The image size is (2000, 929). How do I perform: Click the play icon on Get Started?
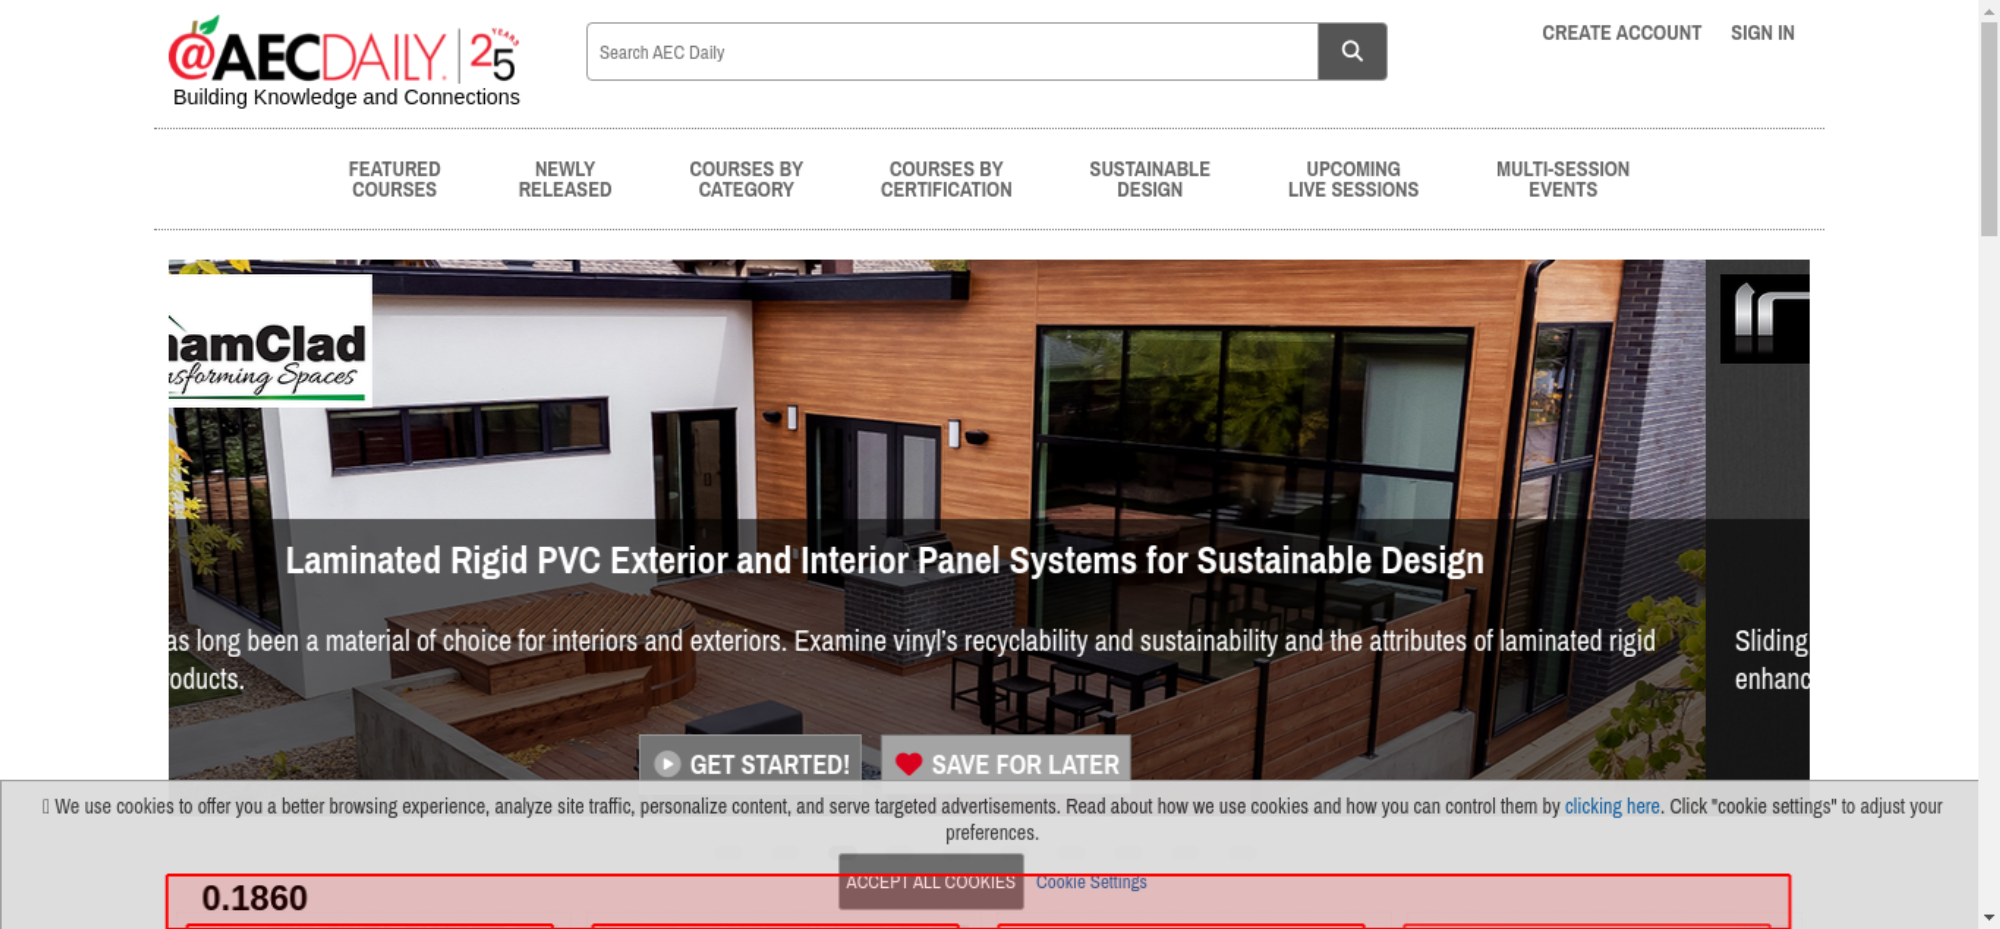(x=667, y=764)
